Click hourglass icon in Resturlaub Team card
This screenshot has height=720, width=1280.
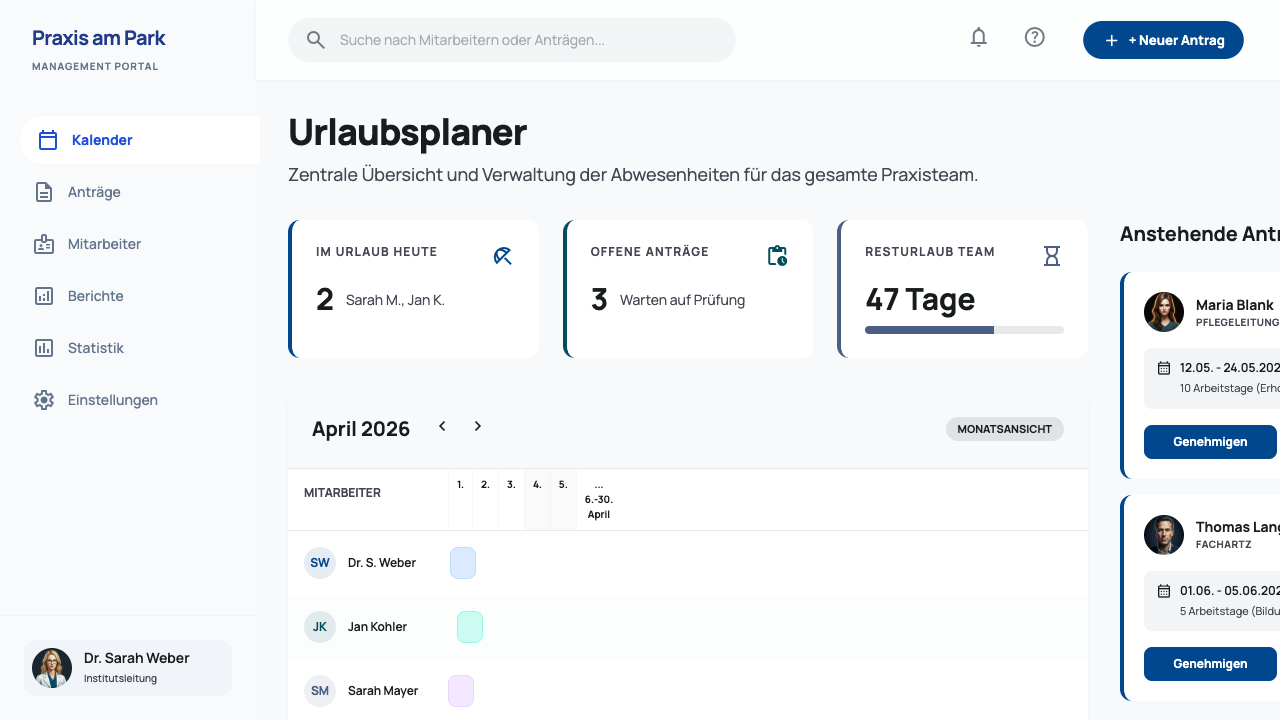coord(1051,256)
